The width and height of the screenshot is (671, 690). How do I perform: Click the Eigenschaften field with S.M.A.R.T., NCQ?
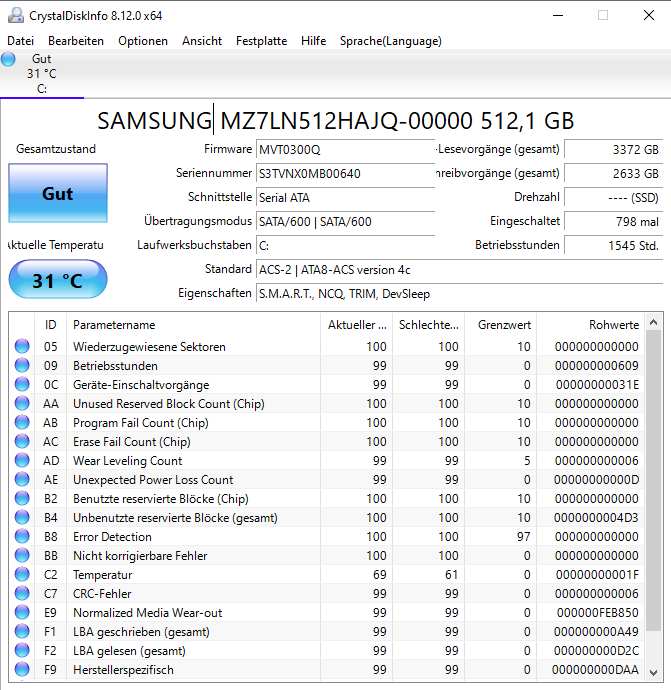(459, 294)
